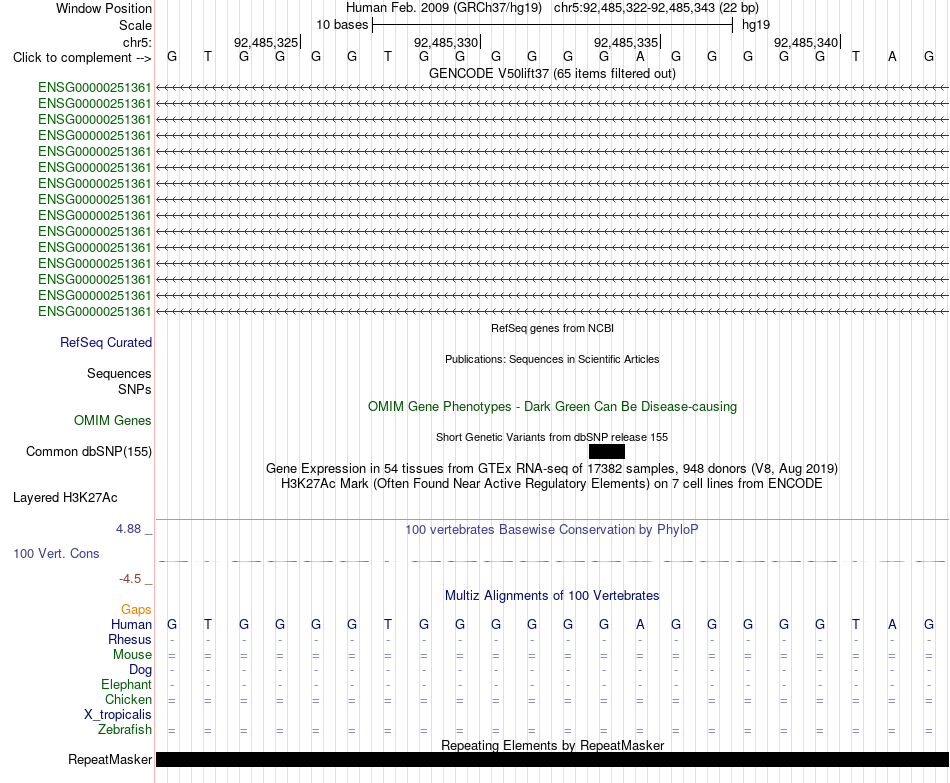Screen dimensions: 950x783
Task: Click the OMIM Gene Phenotypes track title
Action: click(x=552, y=407)
